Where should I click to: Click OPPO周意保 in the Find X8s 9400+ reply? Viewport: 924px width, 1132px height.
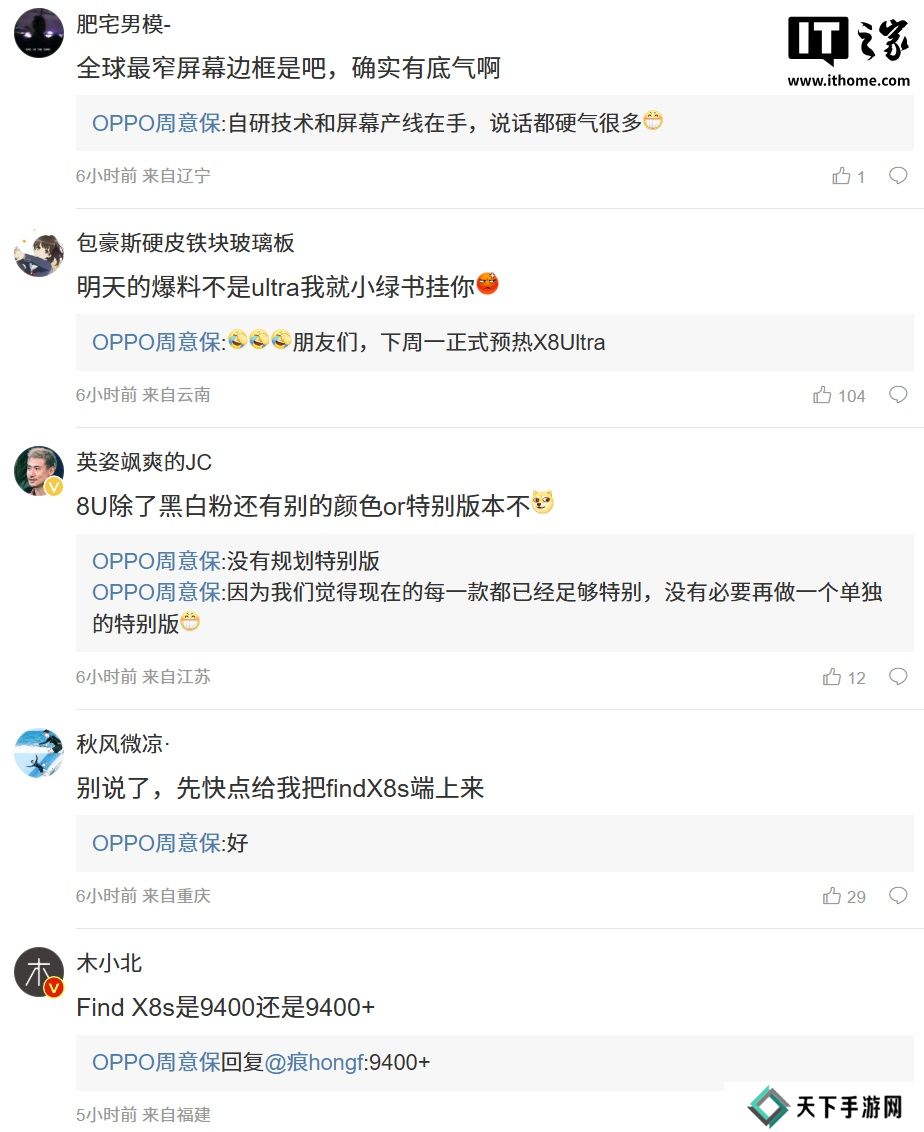click(156, 1062)
